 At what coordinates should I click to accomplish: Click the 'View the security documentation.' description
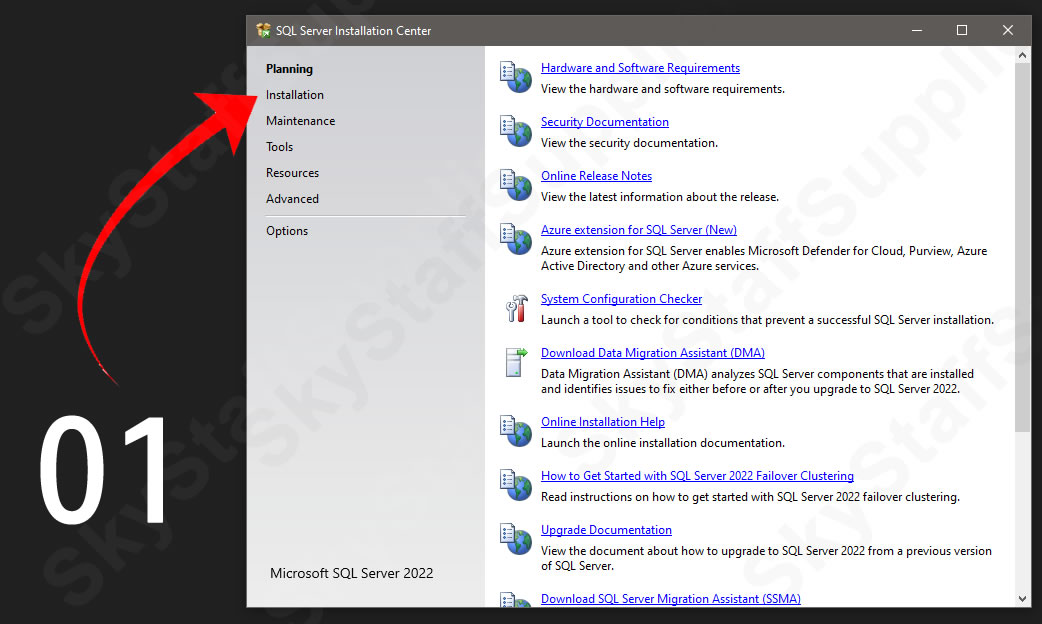click(x=629, y=143)
